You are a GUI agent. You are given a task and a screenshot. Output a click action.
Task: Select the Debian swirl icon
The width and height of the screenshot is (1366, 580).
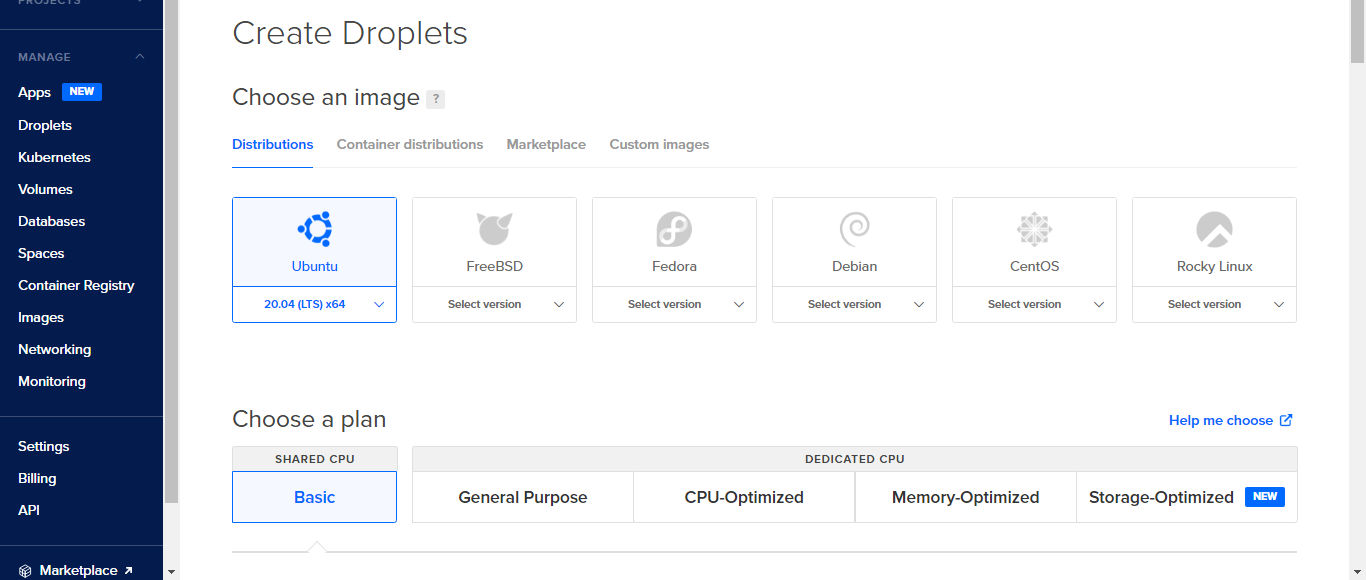pos(854,230)
